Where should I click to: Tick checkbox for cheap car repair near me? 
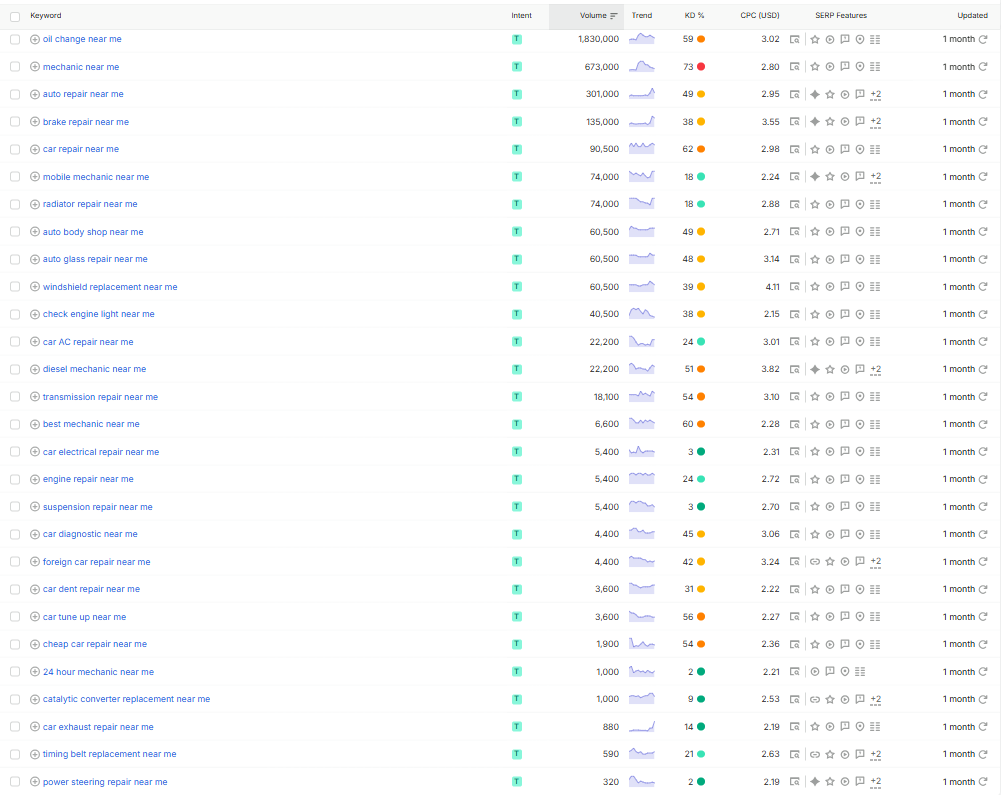[15, 644]
